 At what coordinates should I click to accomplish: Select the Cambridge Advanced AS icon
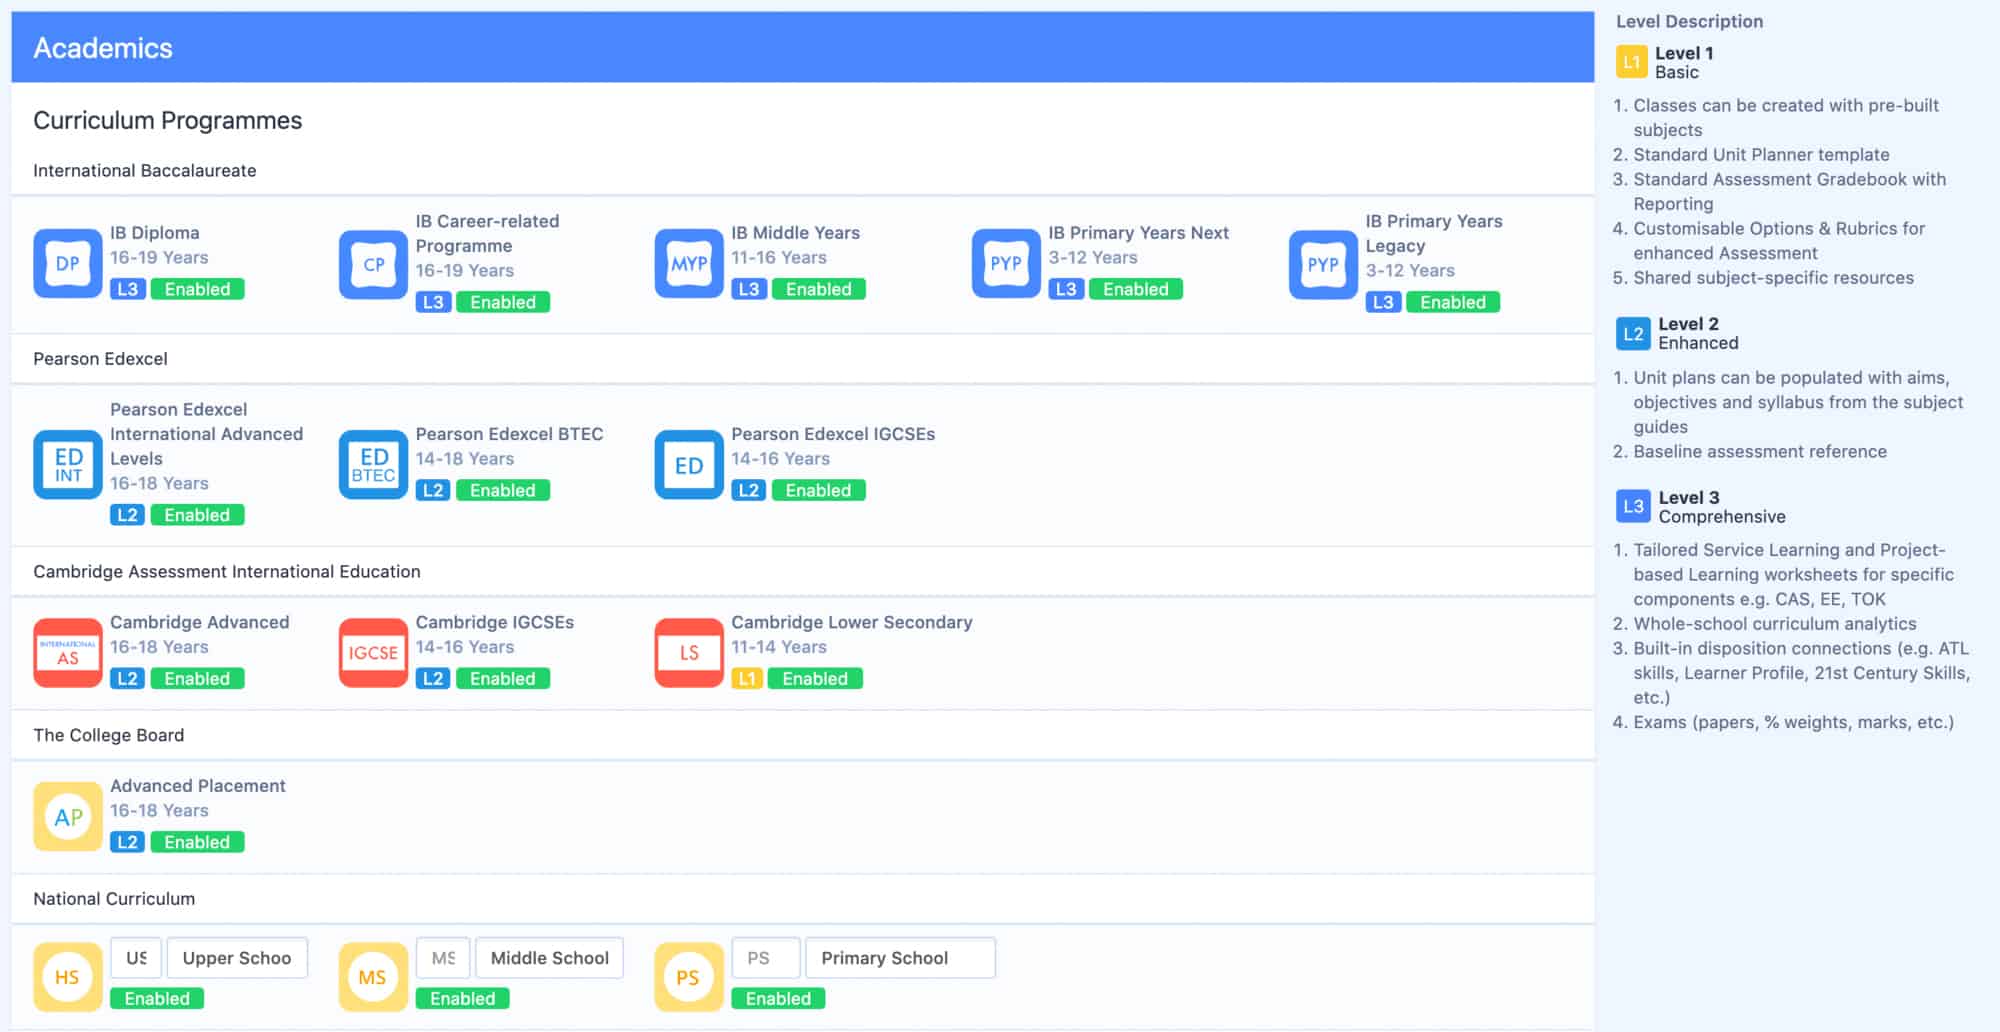tap(68, 653)
